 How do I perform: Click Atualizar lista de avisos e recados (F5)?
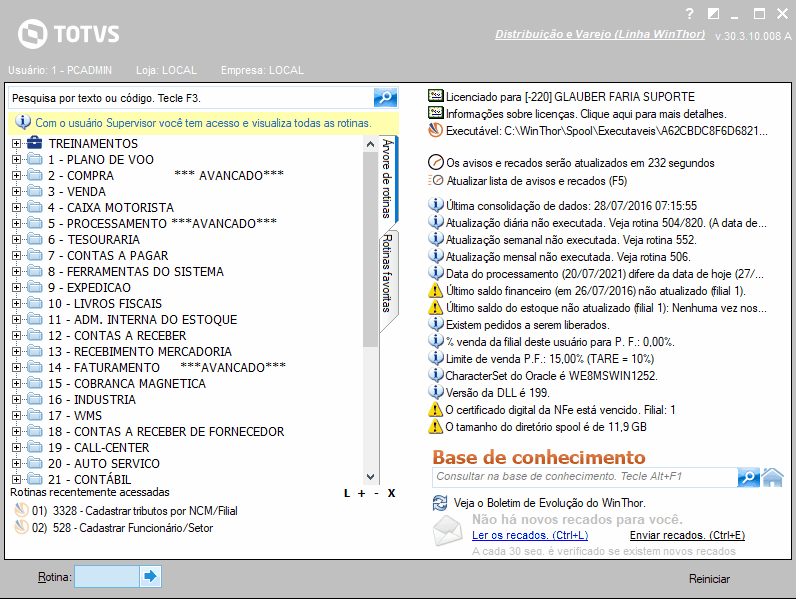537,181
